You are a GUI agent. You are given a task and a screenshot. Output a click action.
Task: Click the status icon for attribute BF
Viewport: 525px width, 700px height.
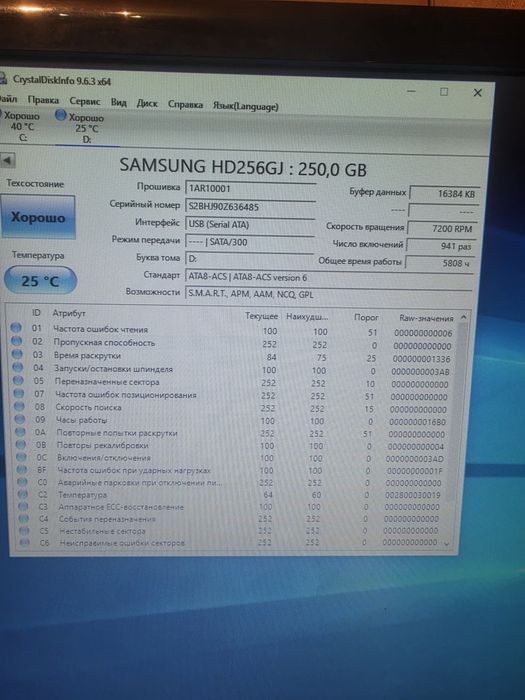tap(22, 470)
